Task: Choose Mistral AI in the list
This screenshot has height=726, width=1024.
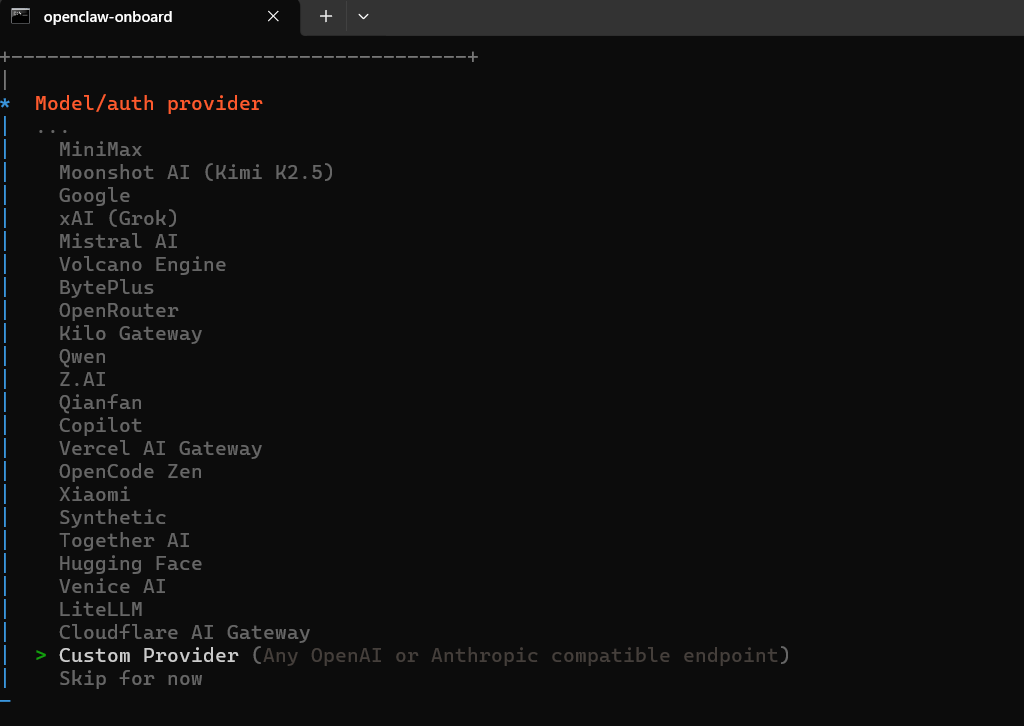Action: 118,242
